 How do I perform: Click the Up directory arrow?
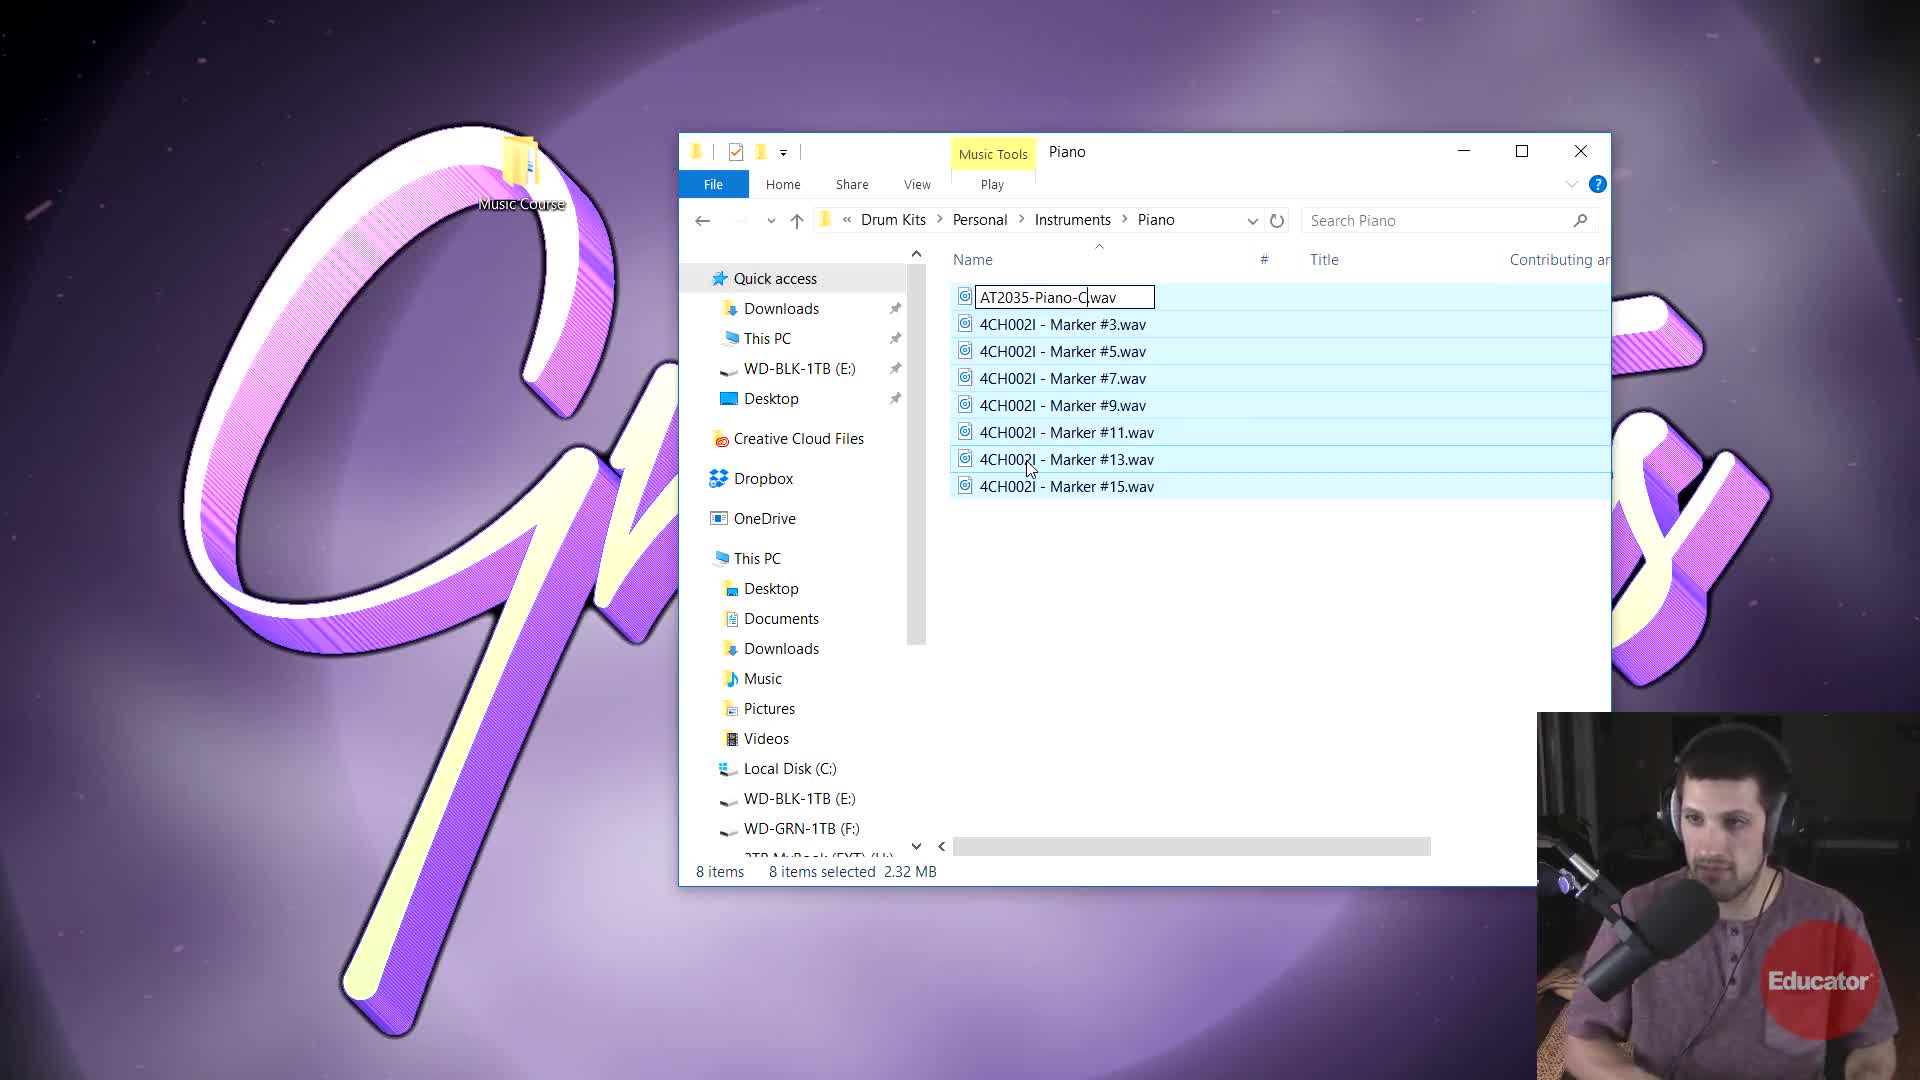[x=797, y=221]
